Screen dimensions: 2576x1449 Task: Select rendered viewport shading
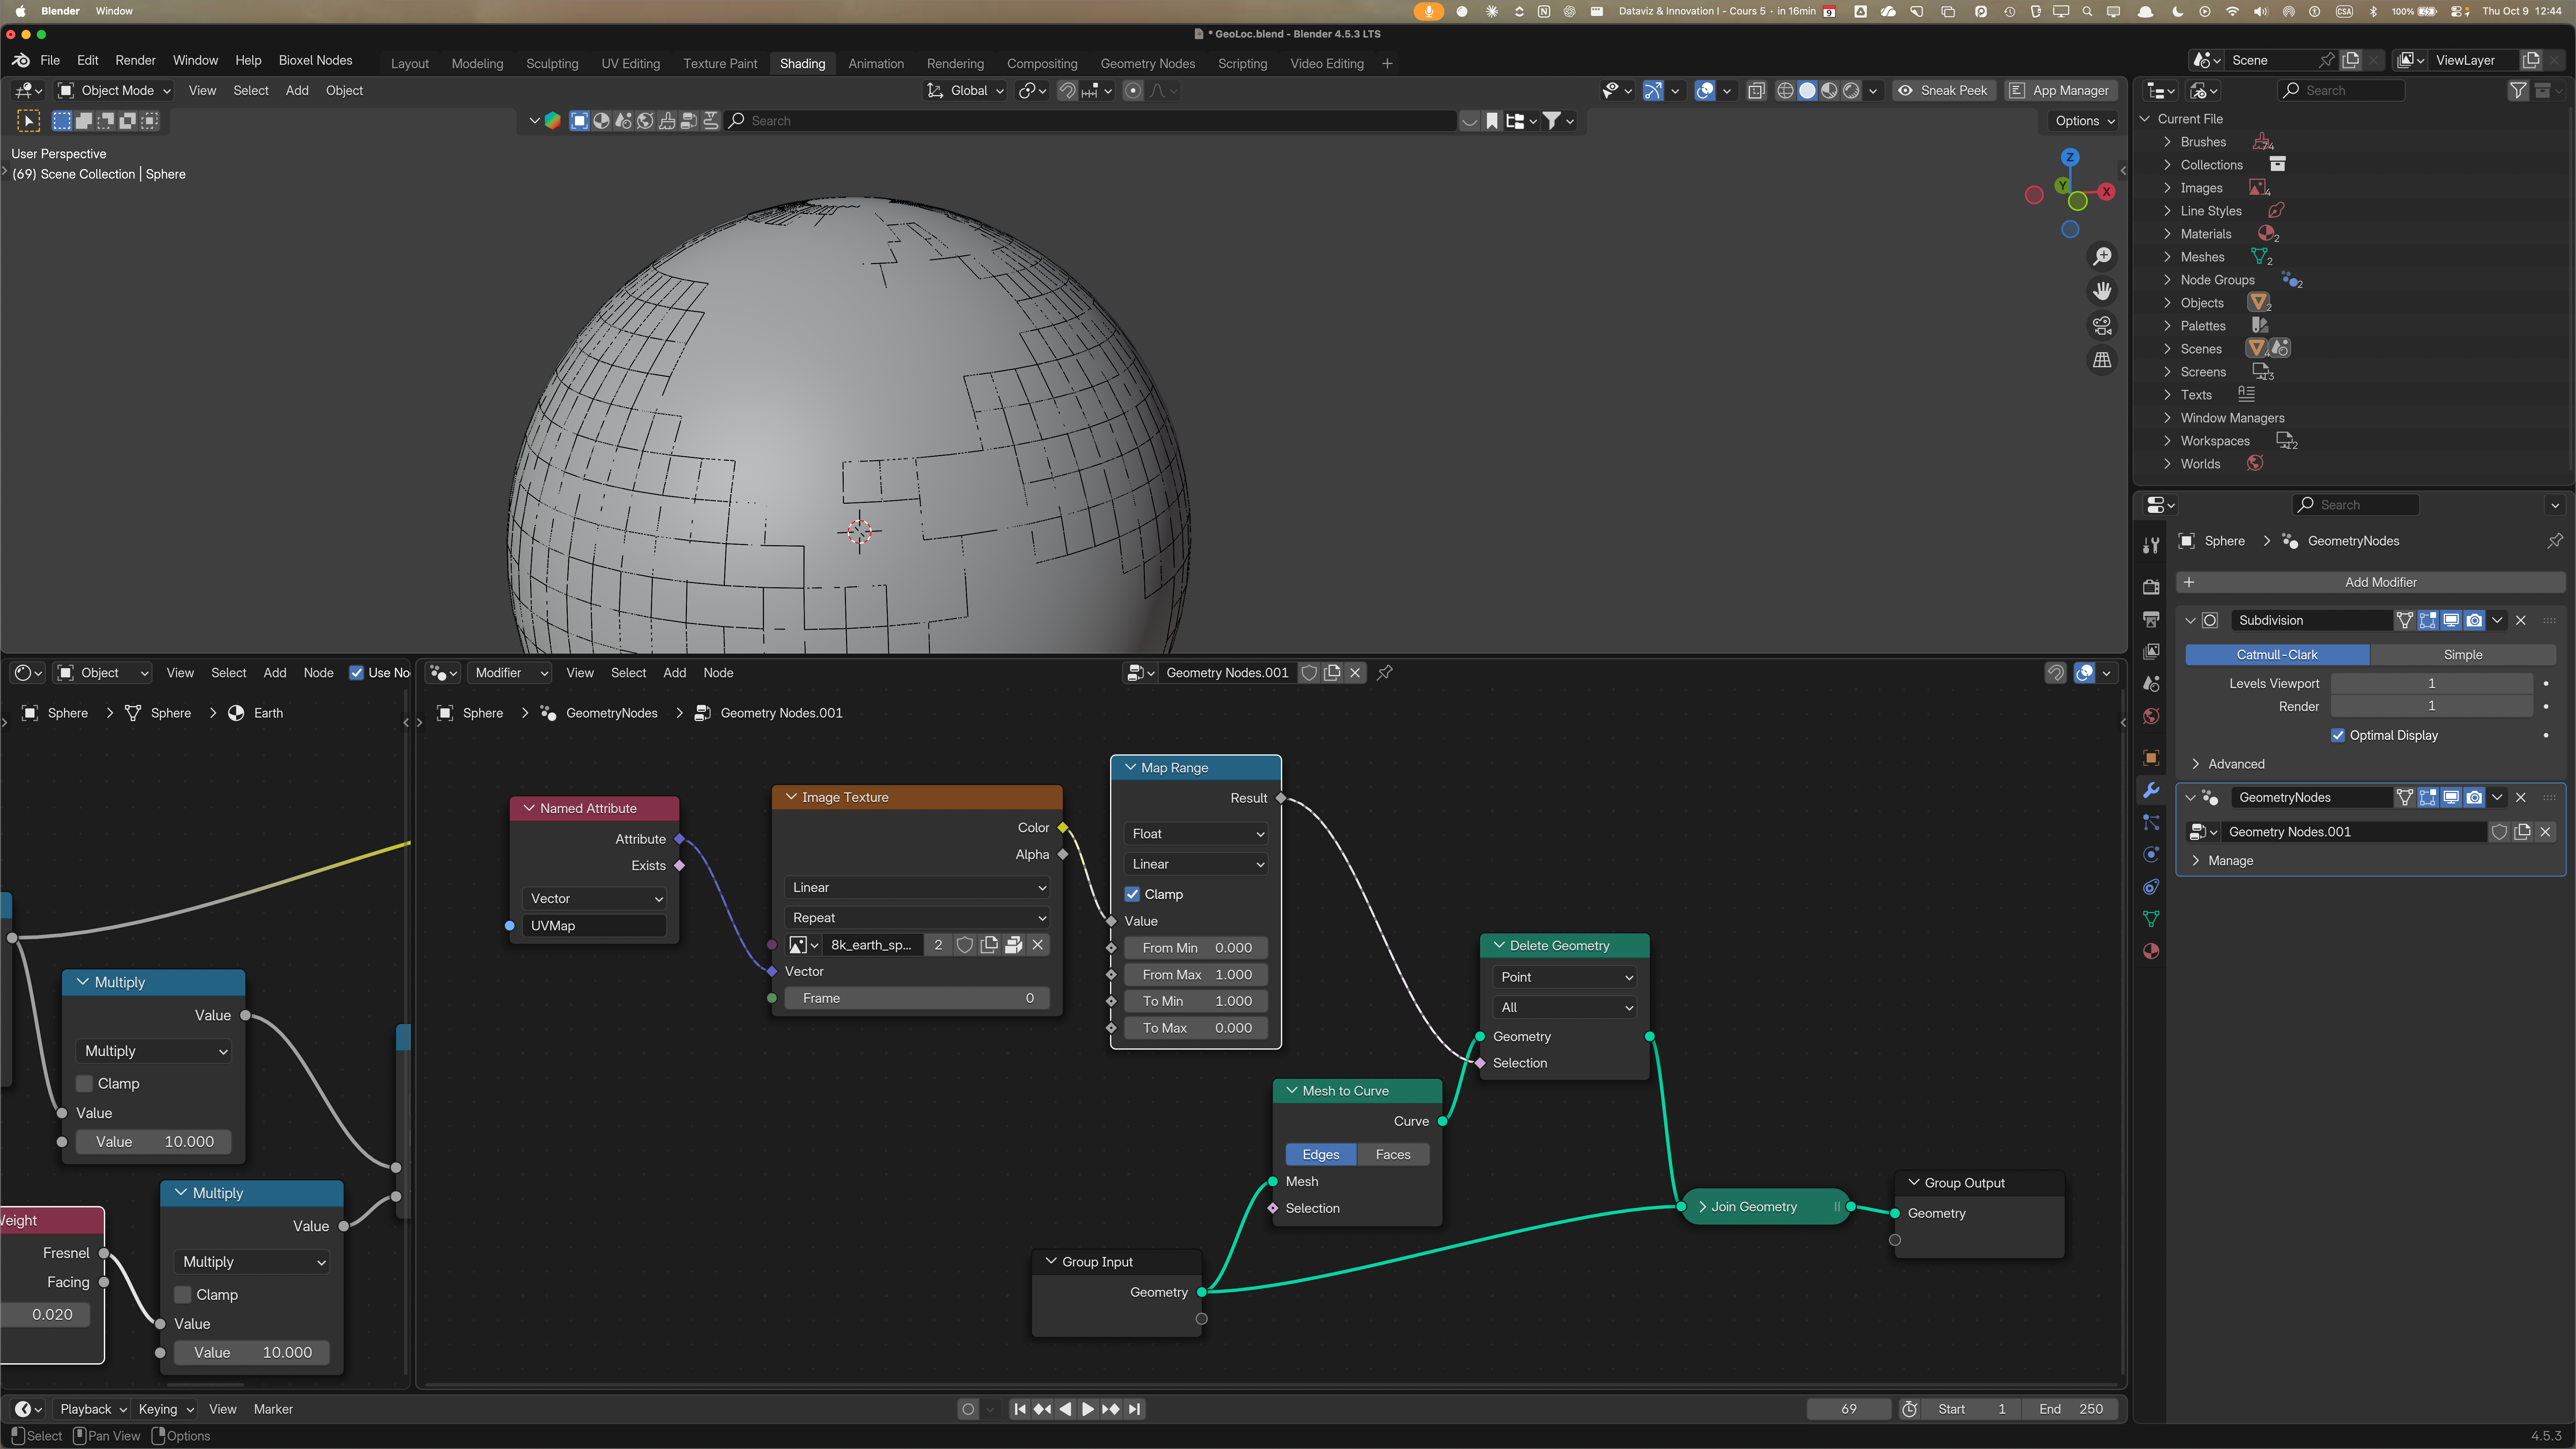pos(1851,91)
